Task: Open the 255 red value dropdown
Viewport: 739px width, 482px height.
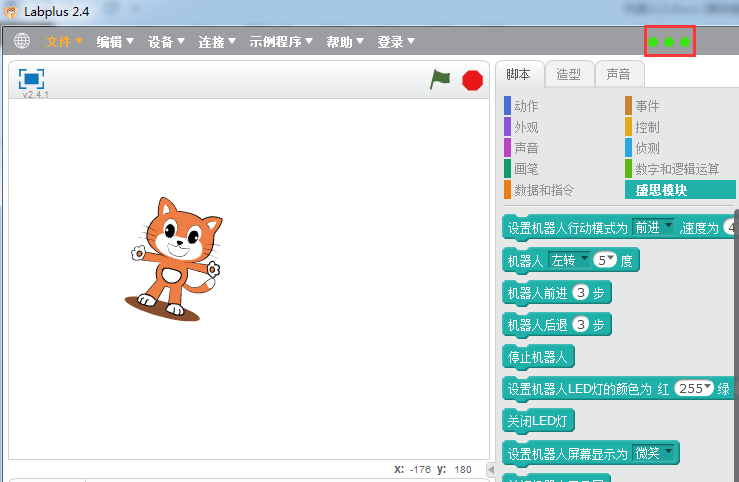Action: coord(694,388)
